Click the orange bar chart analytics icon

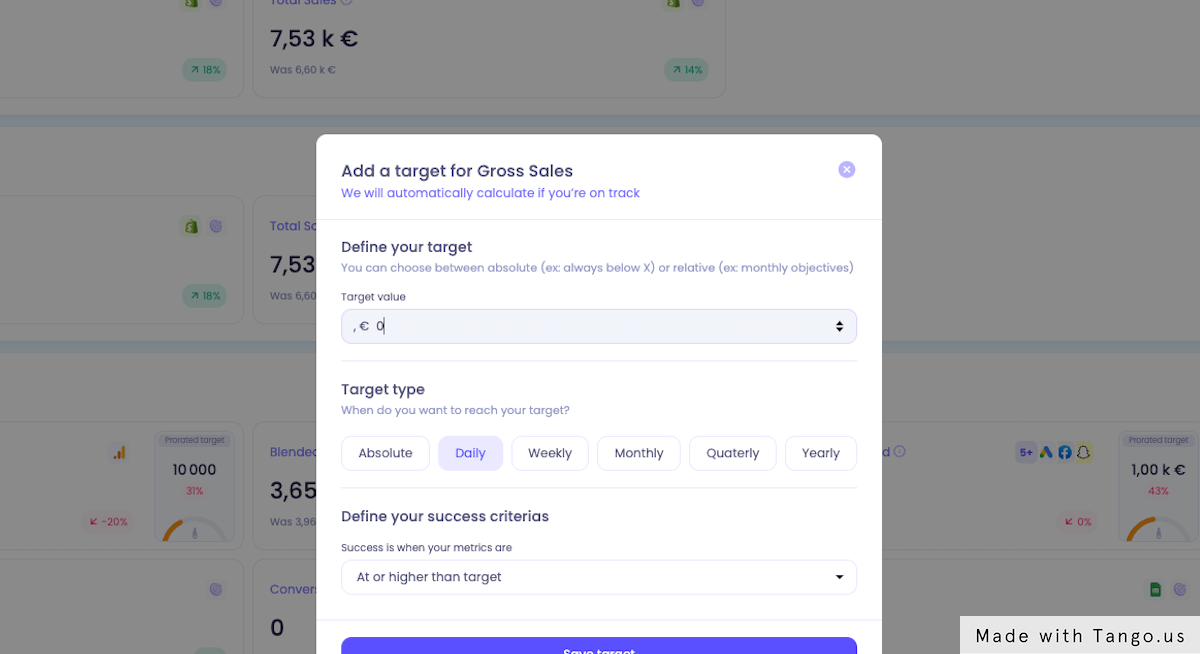(119, 453)
